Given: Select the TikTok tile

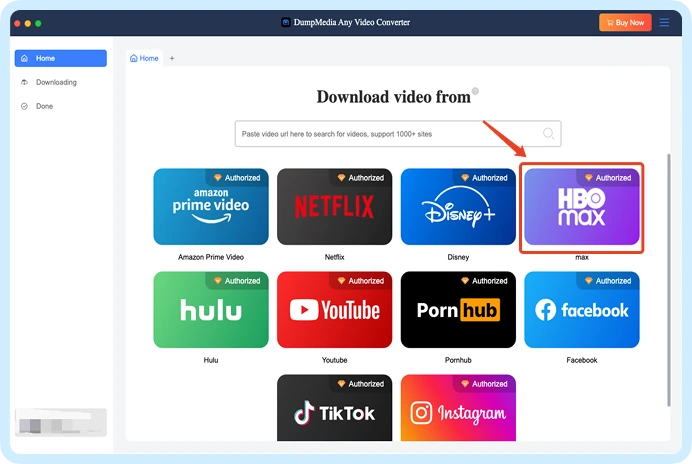Looking at the screenshot, I should coord(334,407).
